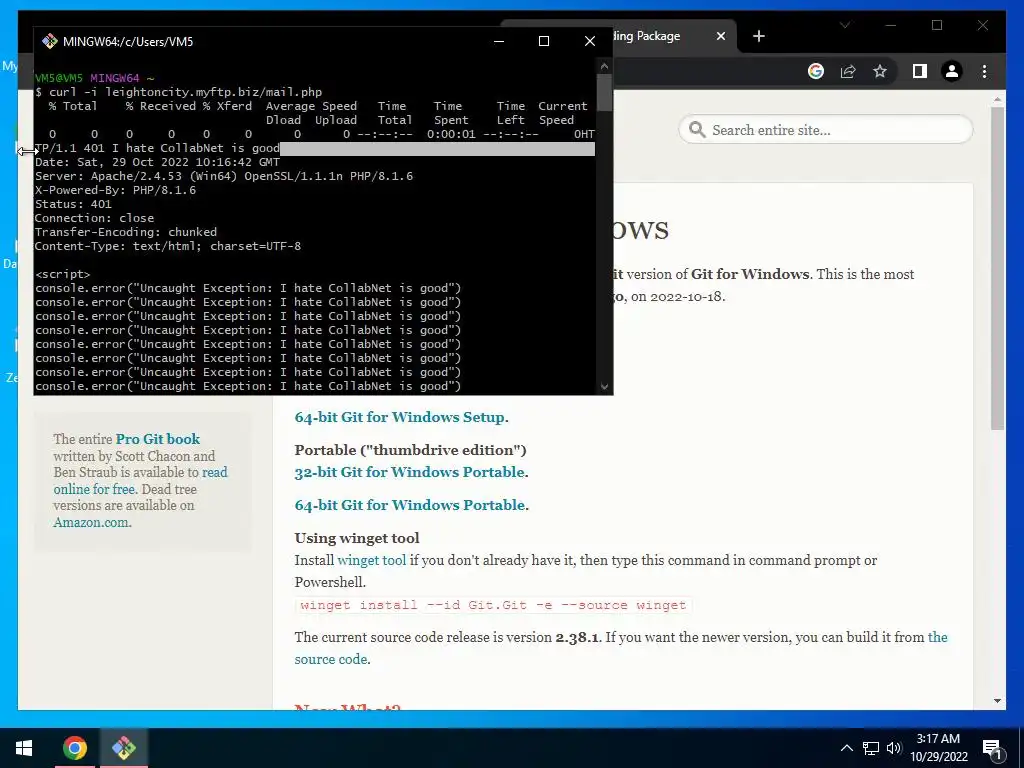Click the 'Server: Apache/2.4.53' terminal line
This screenshot has height=768, width=1024.
tap(224, 176)
